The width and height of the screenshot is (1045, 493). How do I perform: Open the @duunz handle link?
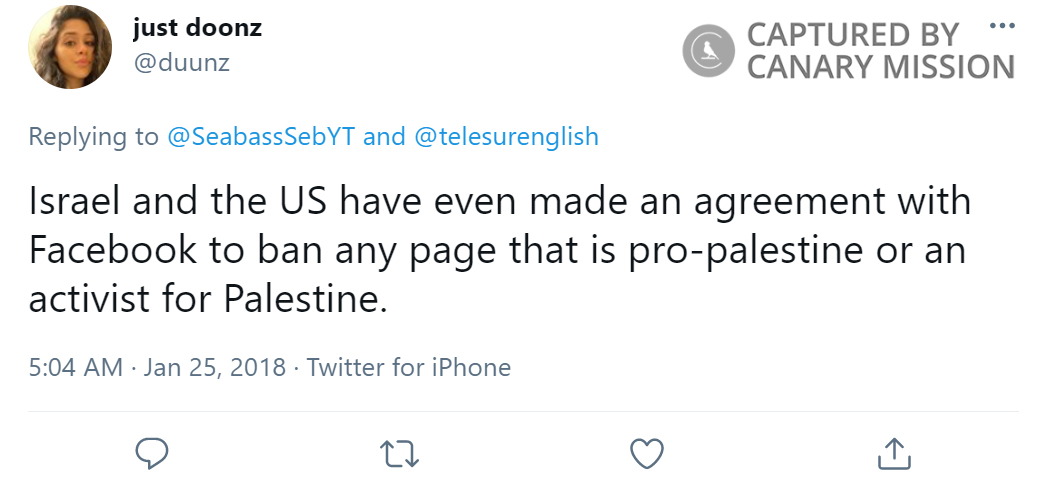pos(181,63)
